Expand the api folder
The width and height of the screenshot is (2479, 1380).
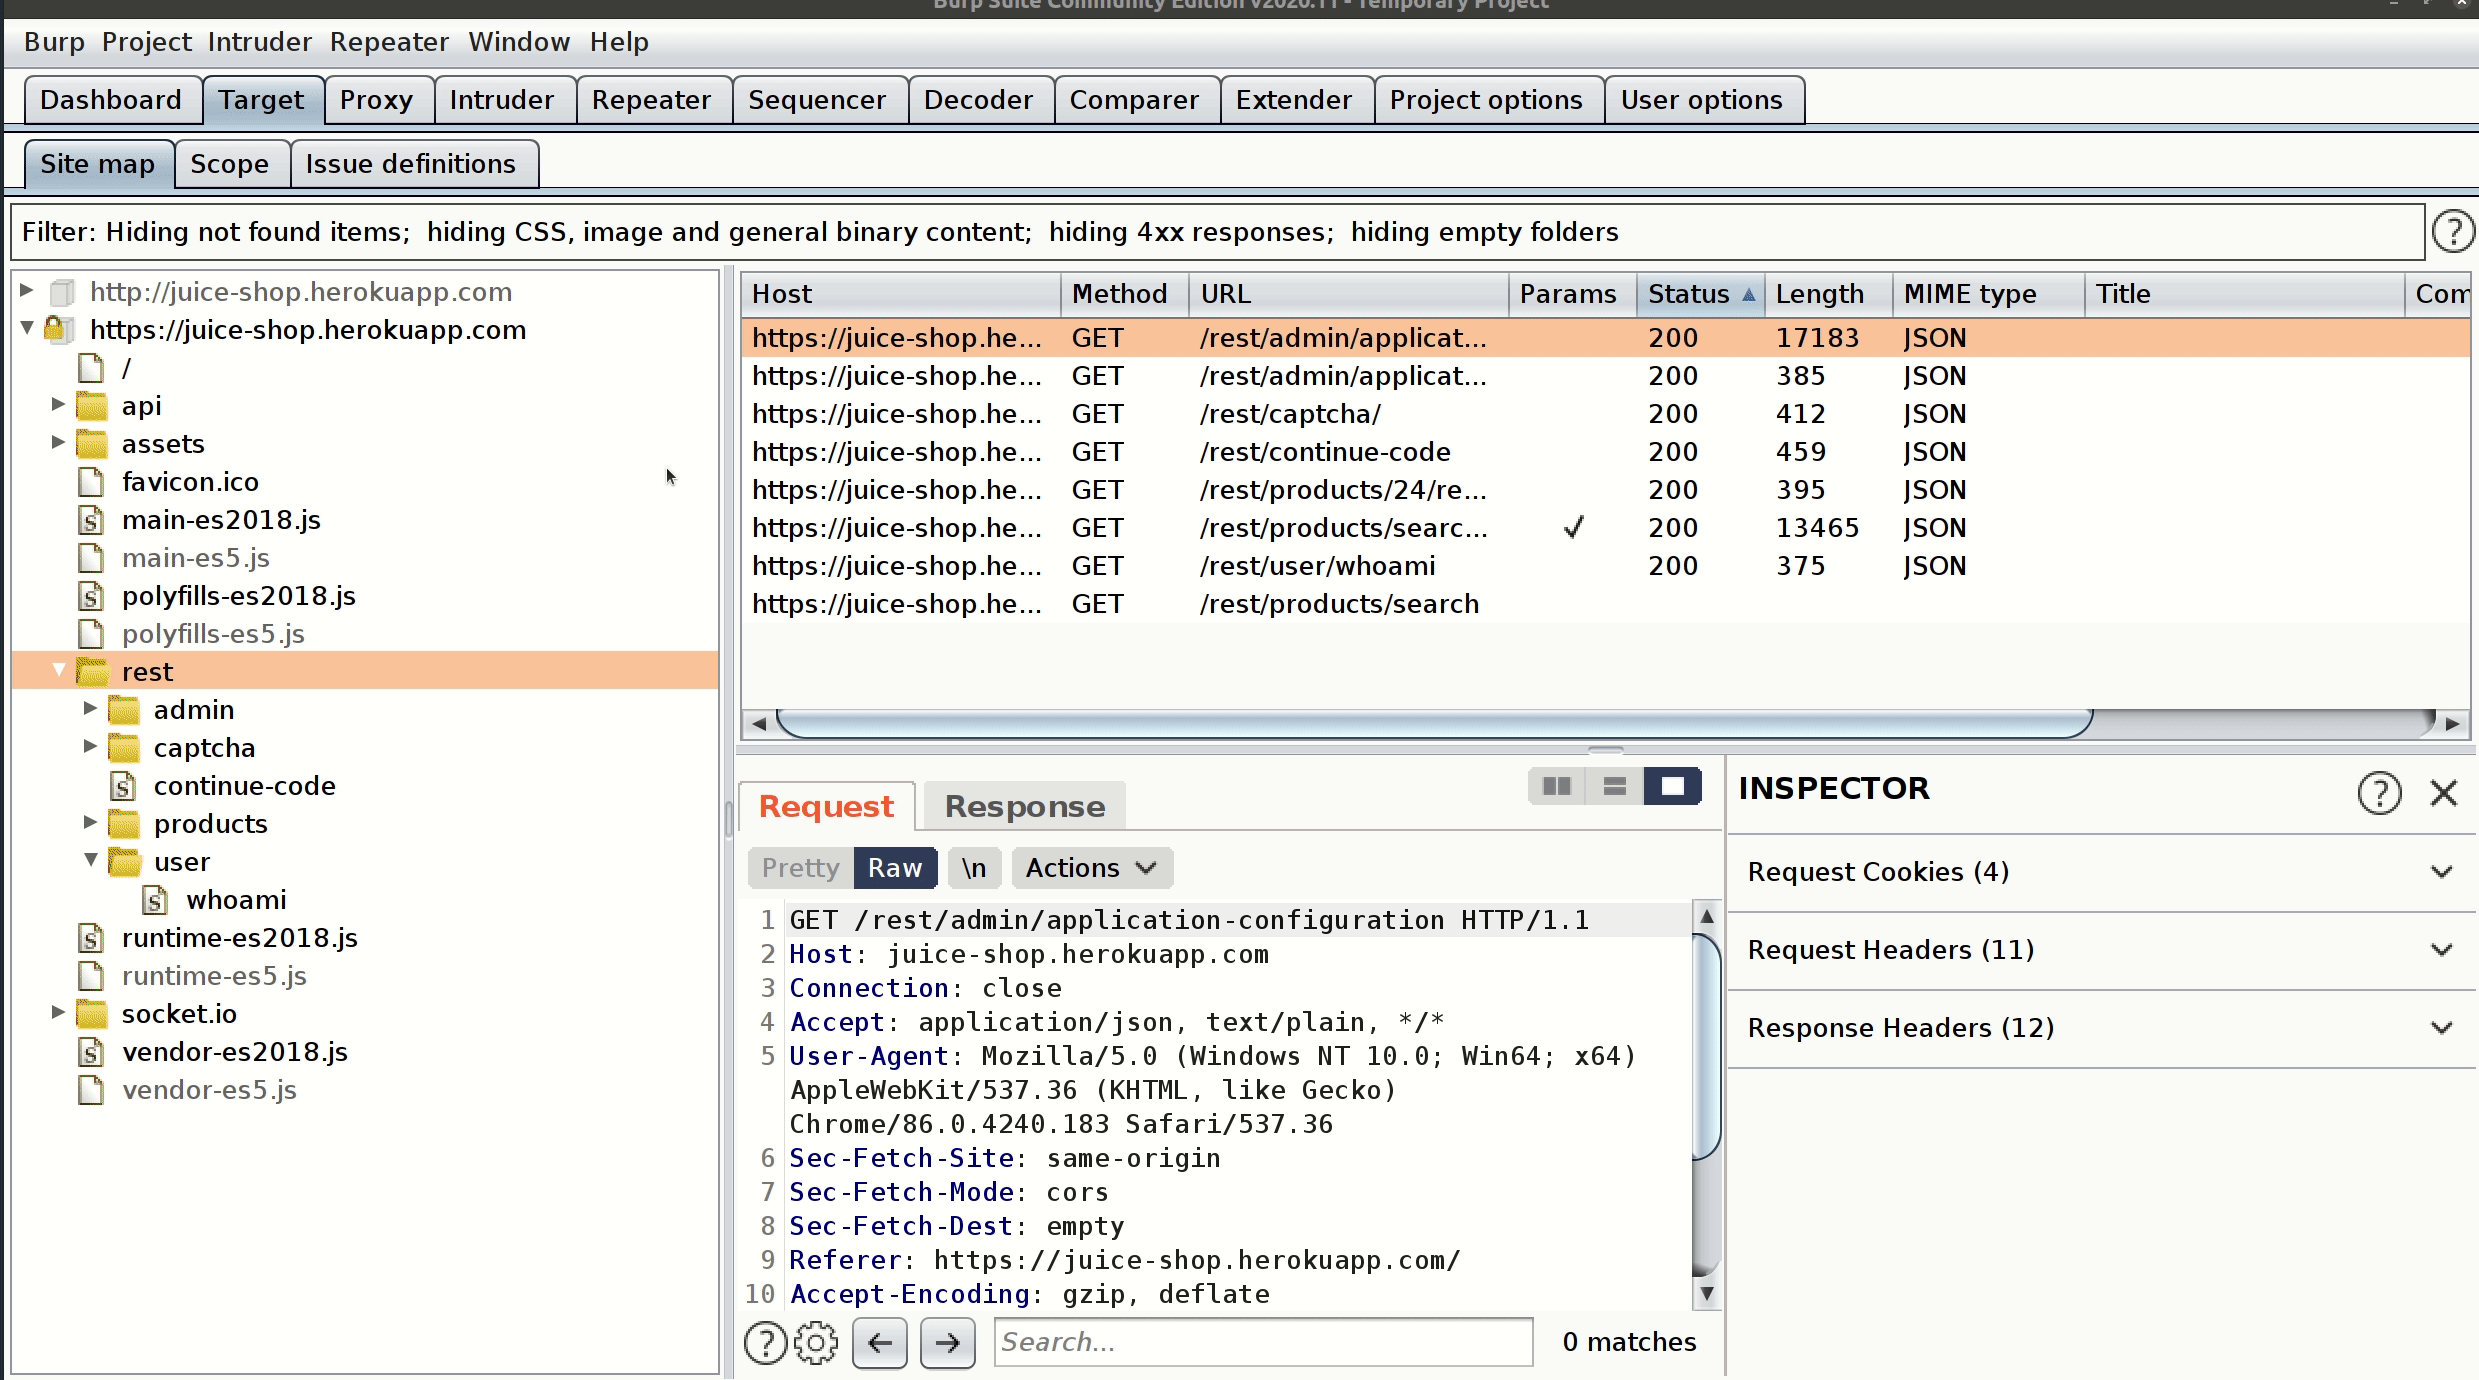(x=58, y=405)
